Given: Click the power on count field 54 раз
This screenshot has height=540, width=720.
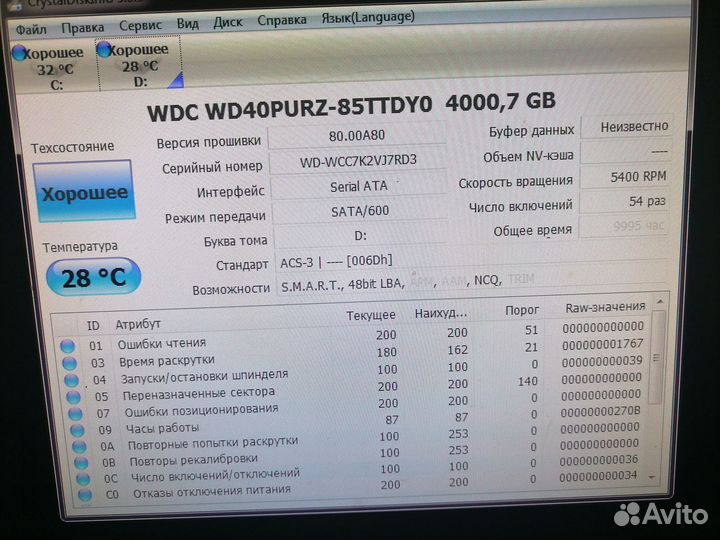Looking at the screenshot, I should click(x=624, y=202).
